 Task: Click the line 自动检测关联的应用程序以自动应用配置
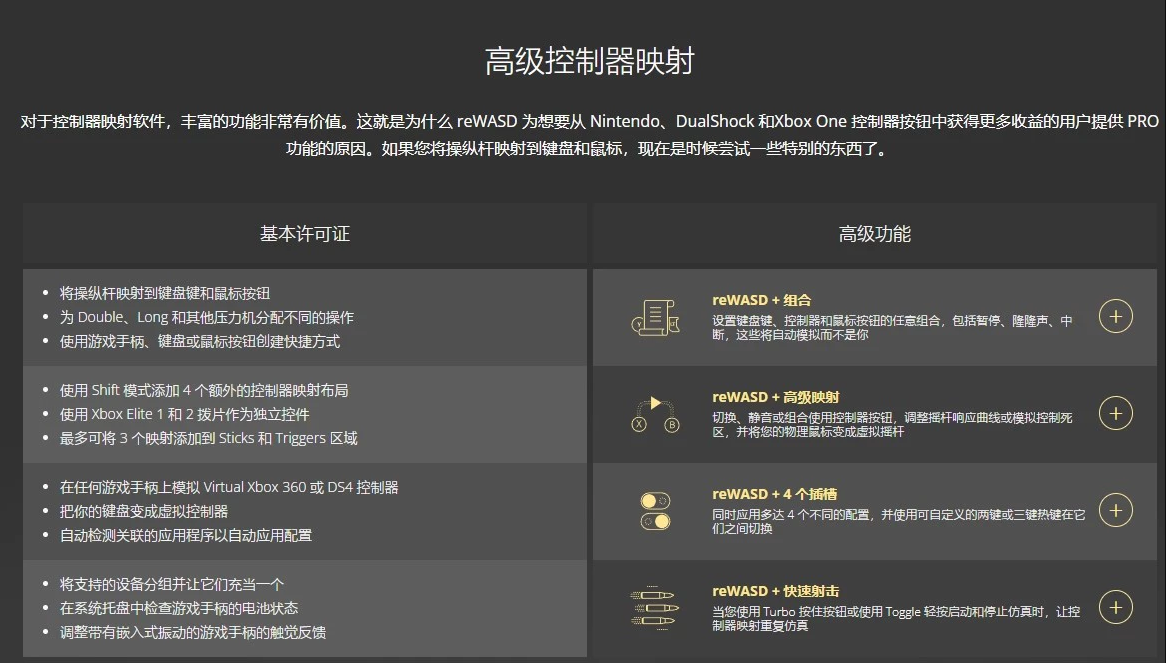tap(186, 535)
